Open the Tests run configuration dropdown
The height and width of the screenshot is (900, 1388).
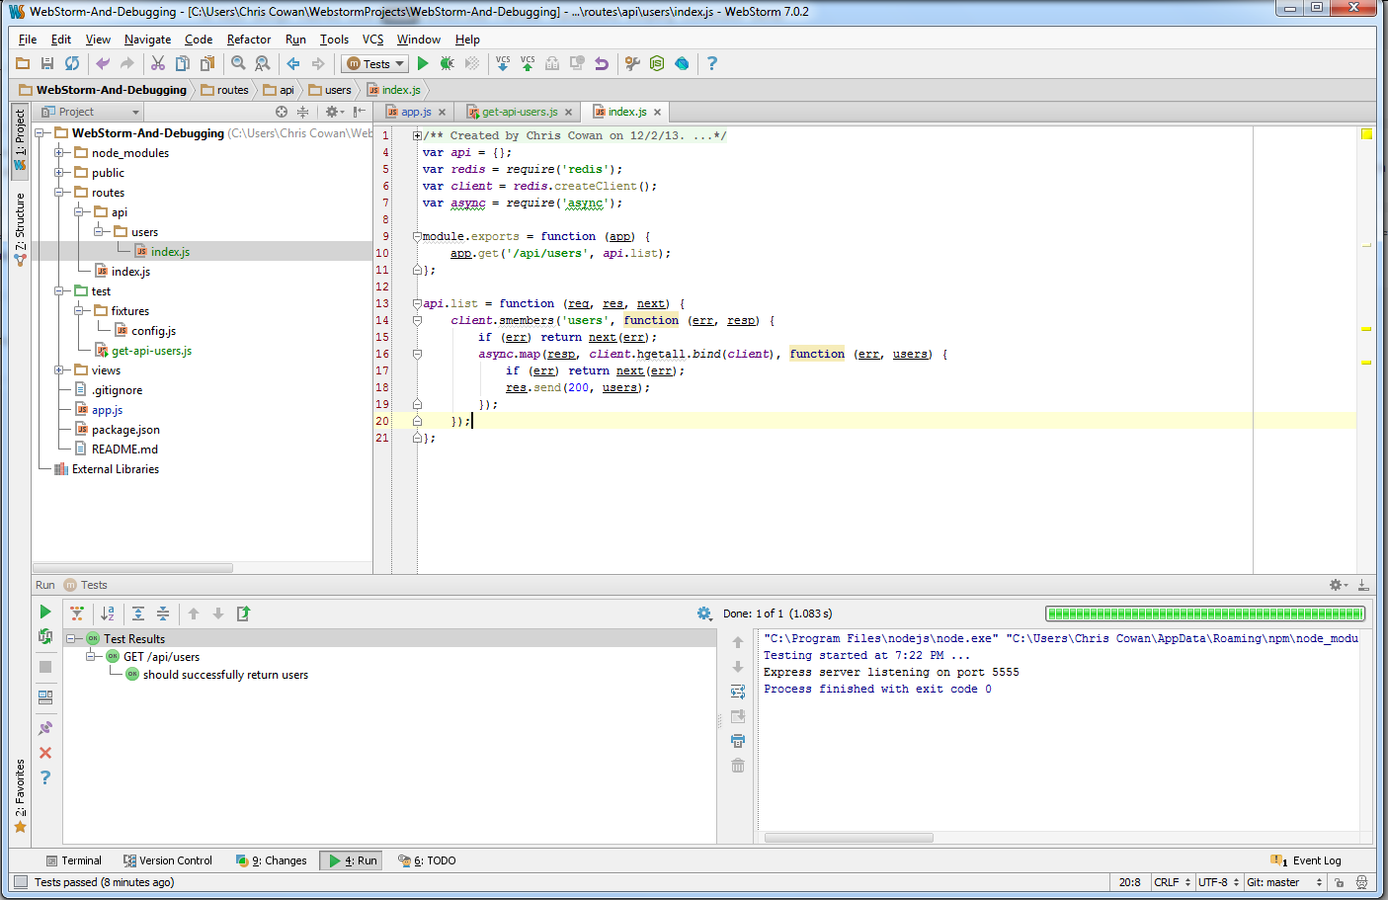tap(376, 63)
